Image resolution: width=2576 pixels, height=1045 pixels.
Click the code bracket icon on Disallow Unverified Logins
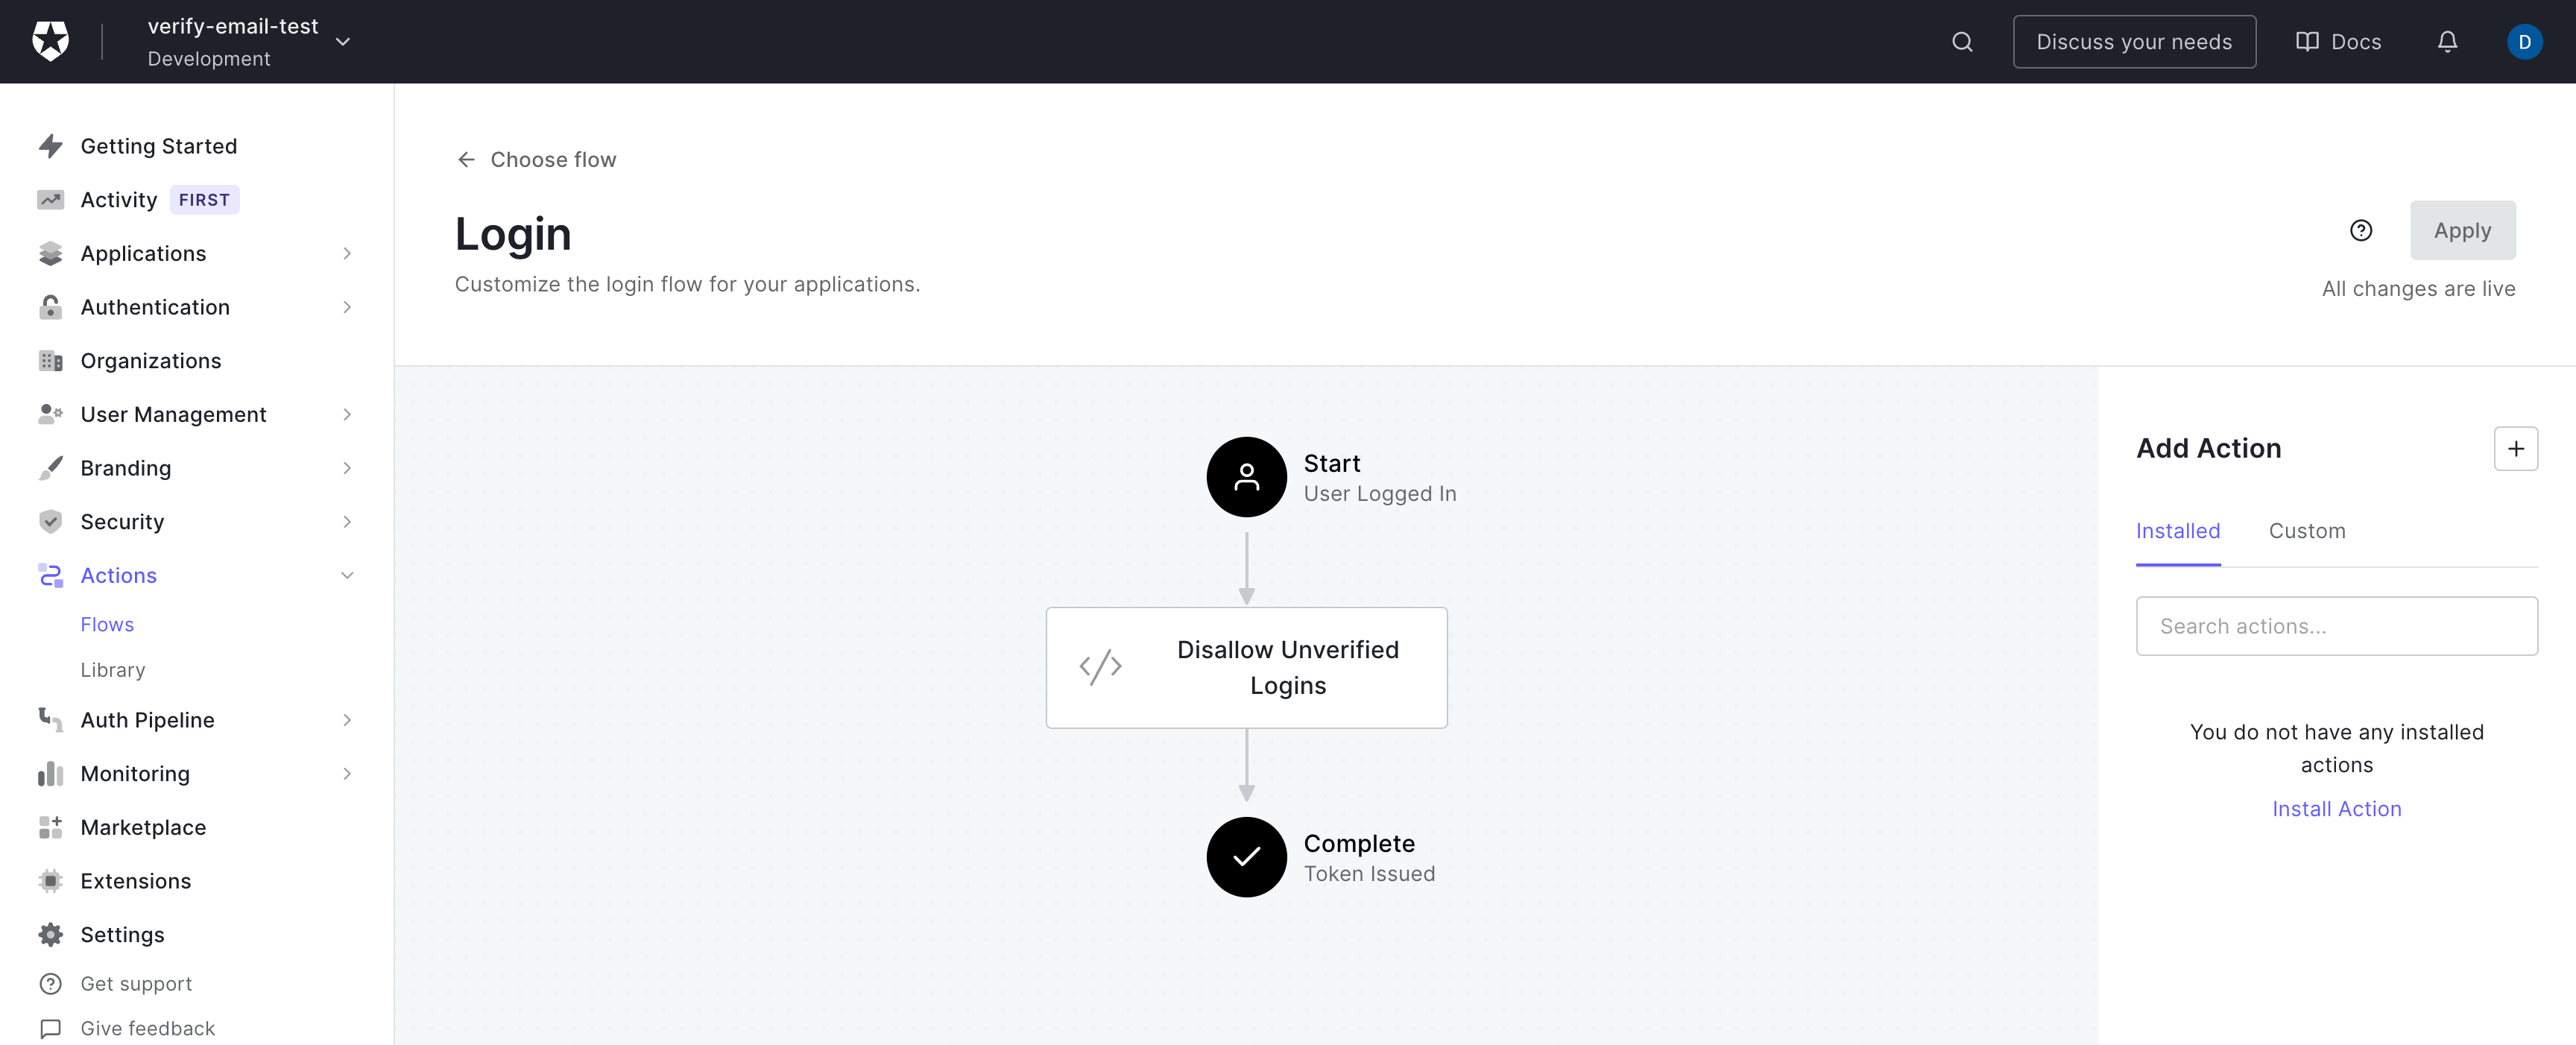[x=1099, y=667]
